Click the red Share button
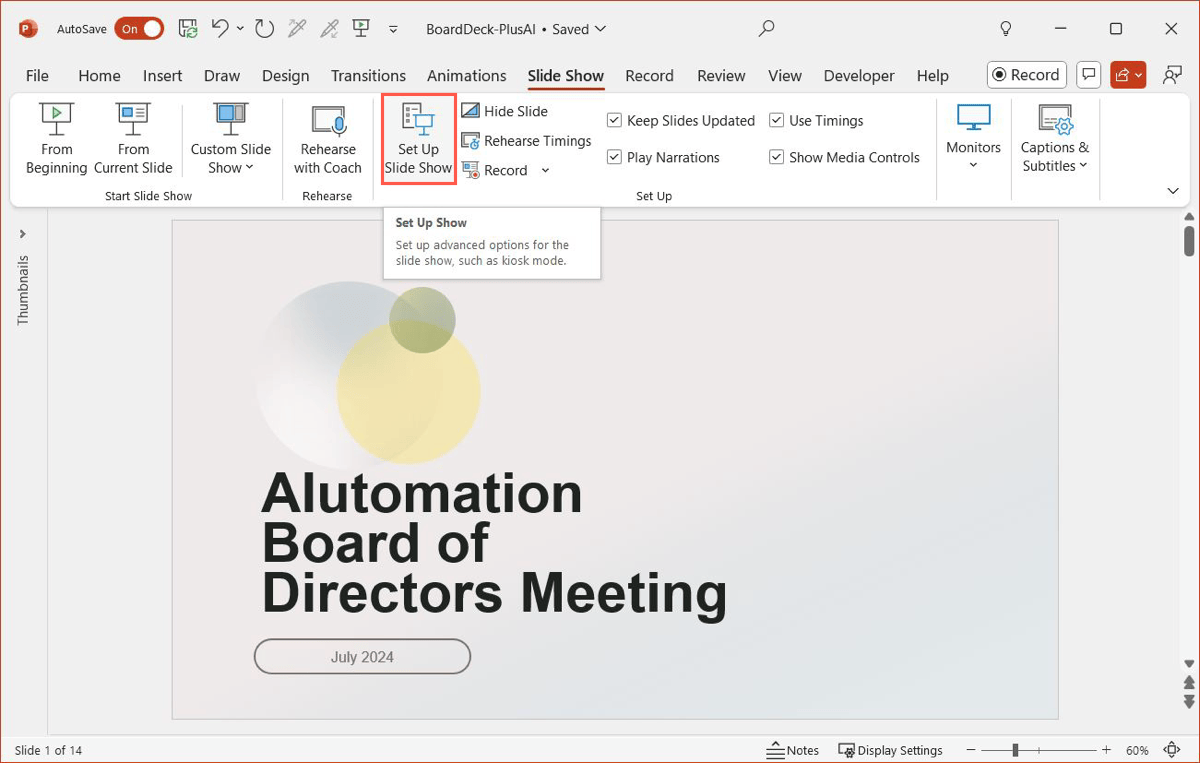This screenshot has height=763, width=1200. pyautogui.click(x=1128, y=75)
